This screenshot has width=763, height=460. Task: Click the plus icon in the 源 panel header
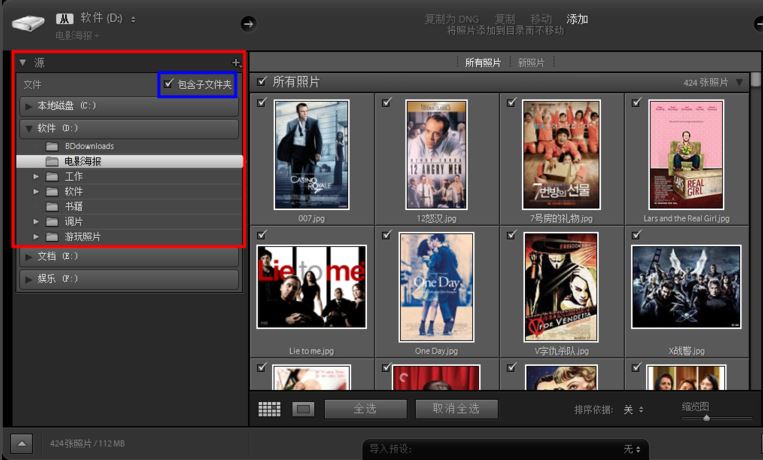click(x=236, y=62)
